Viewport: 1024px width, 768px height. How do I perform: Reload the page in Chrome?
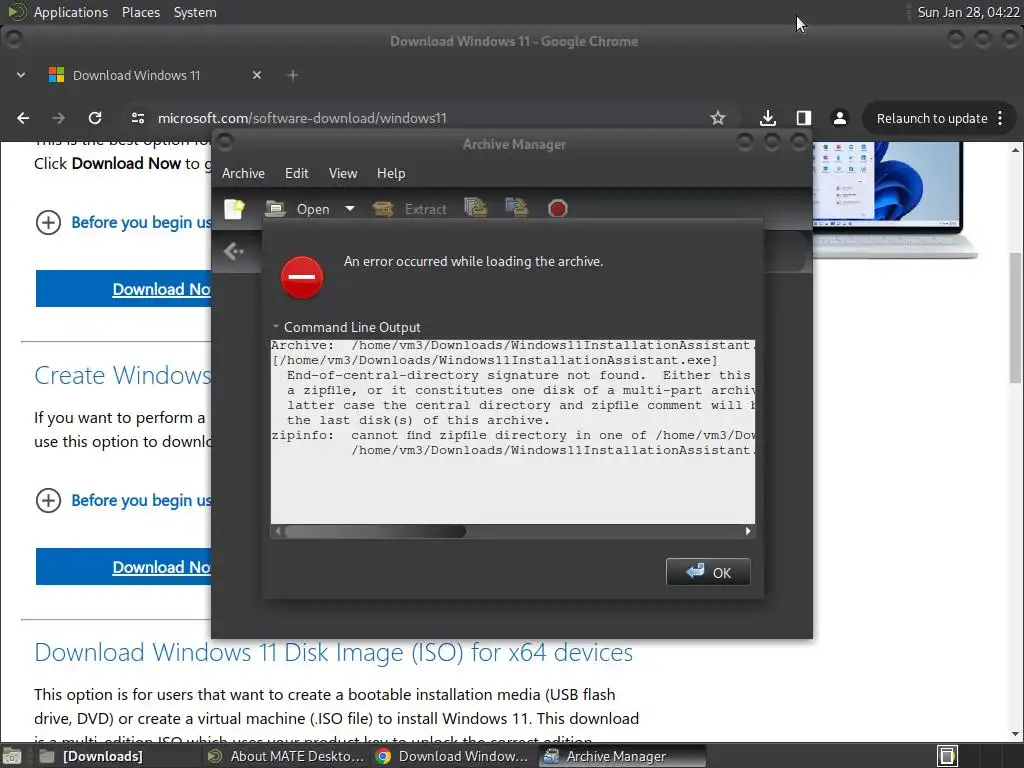click(x=95, y=118)
